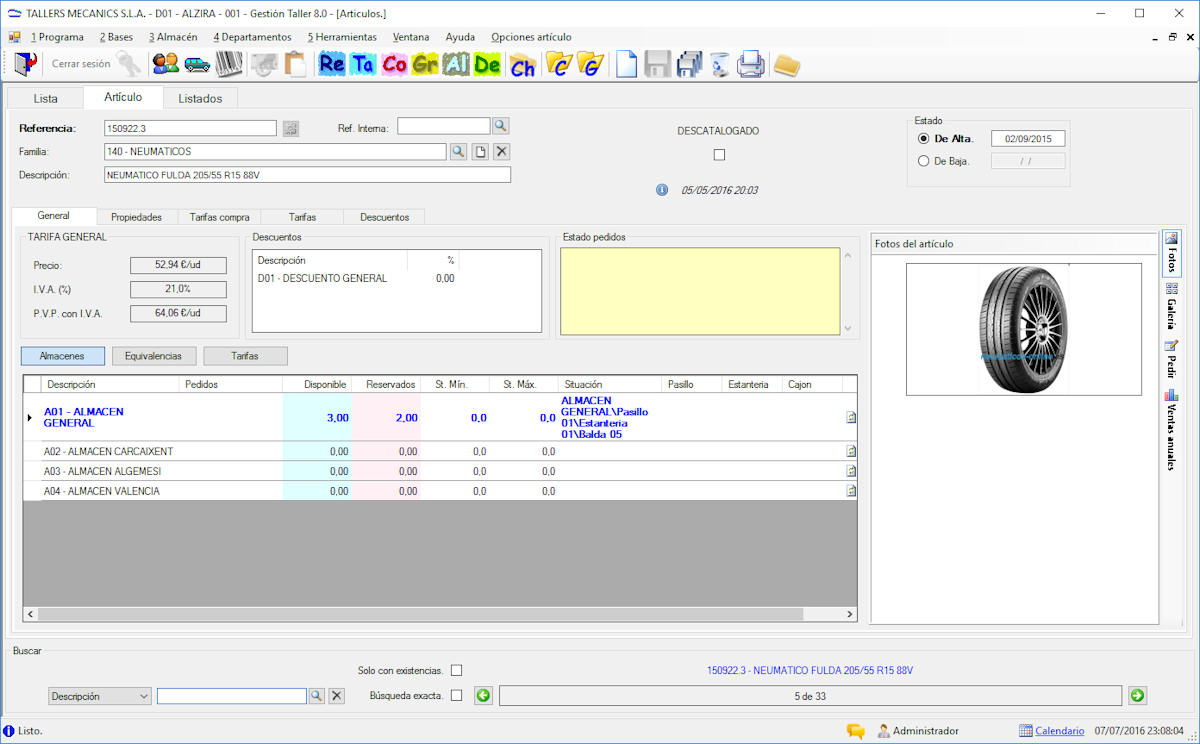Viewport: 1200px width, 744px height.
Task: Switch to the Propiedades tab
Action: click(x=136, y=217)
